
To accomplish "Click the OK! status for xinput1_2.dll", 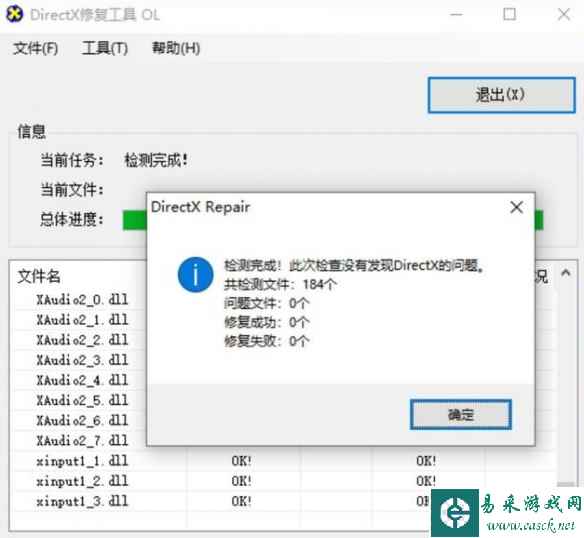I will [241, 481].
